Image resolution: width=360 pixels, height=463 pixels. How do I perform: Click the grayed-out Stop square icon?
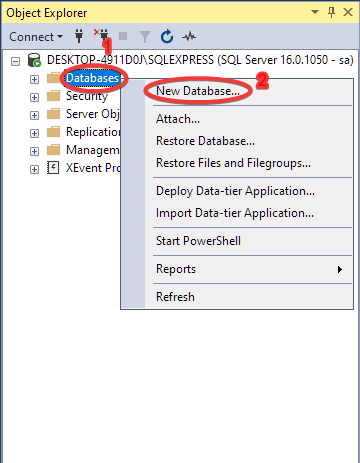tap(123, 36)
